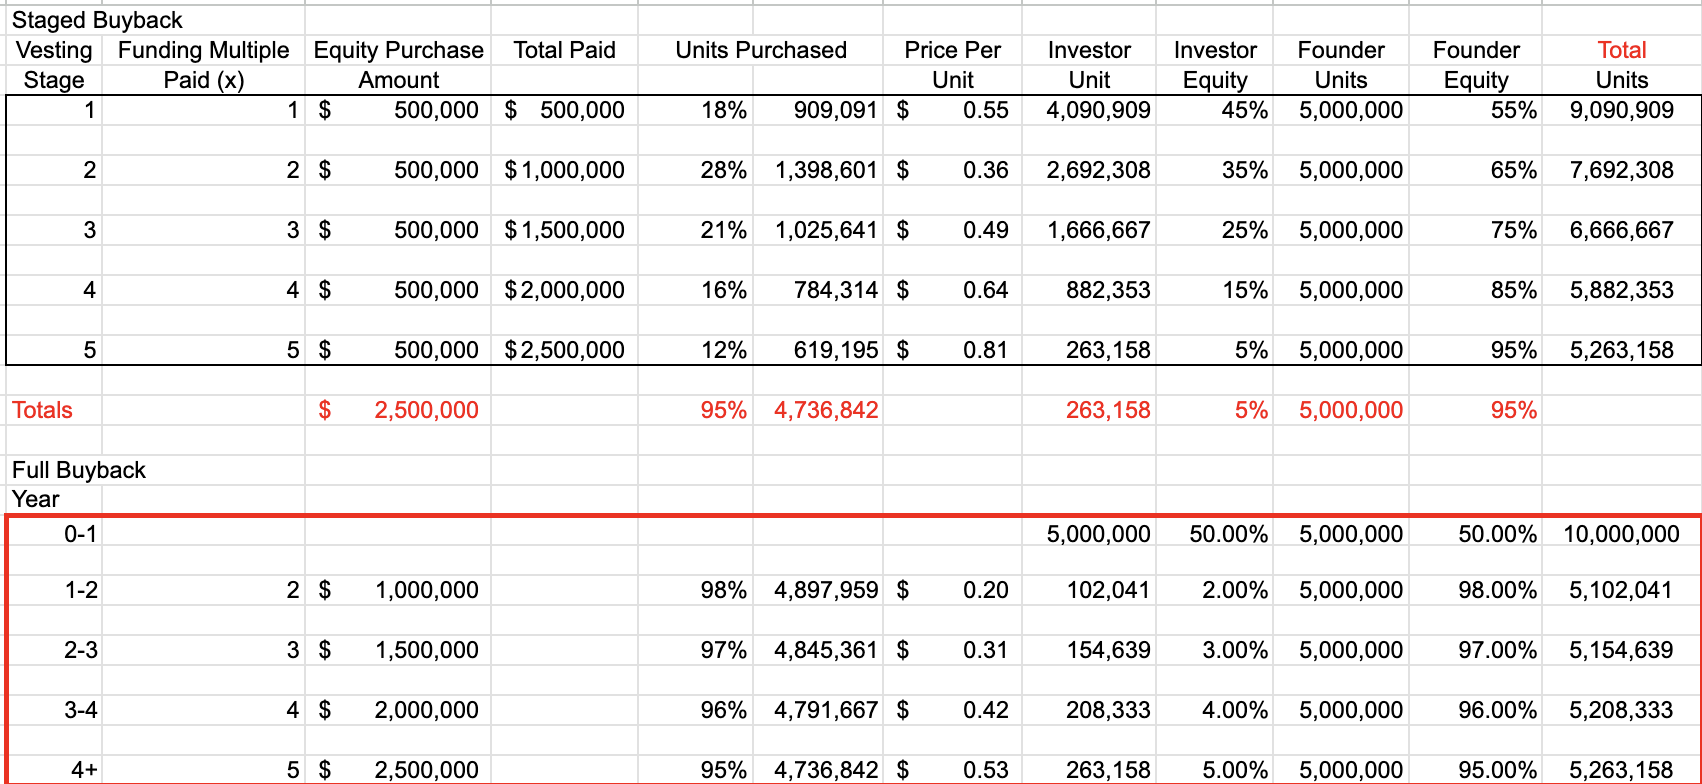Select the 1,666,667 investor unit cell
1702x784 pixels.
[1098, 230]
